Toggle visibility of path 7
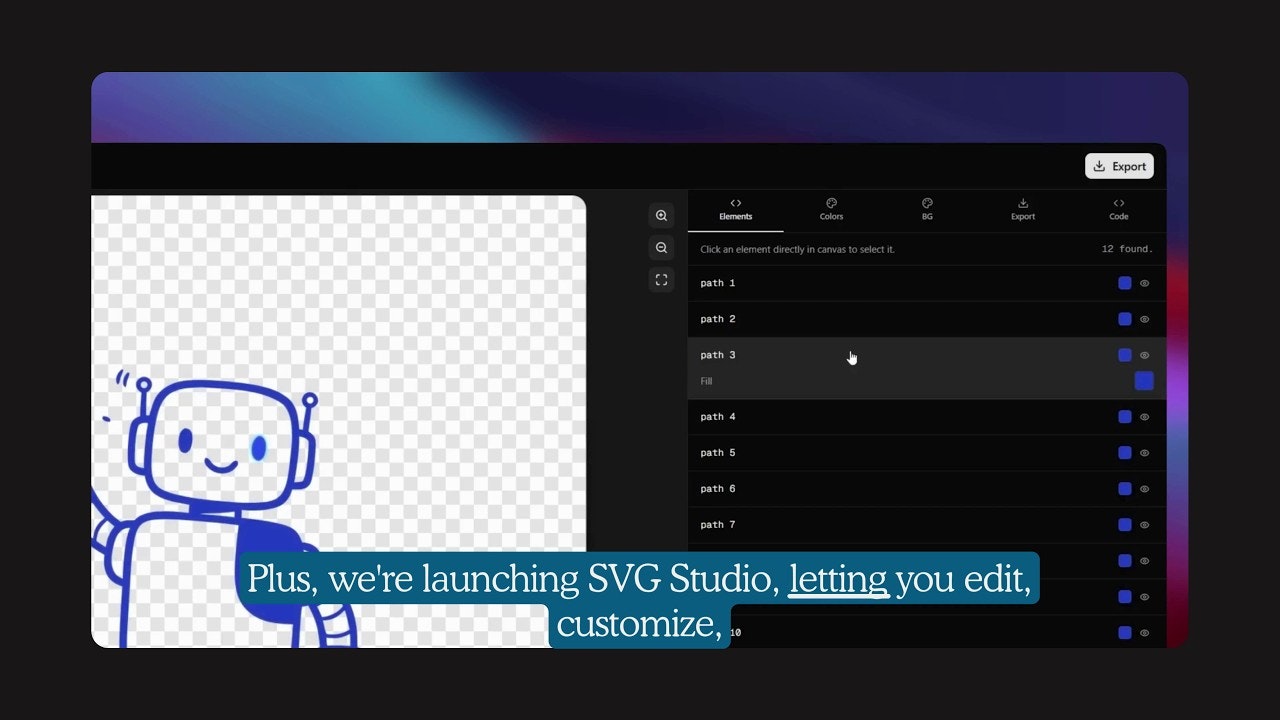This screenshot has width=1280, height=720. (x=1145, y=525)
